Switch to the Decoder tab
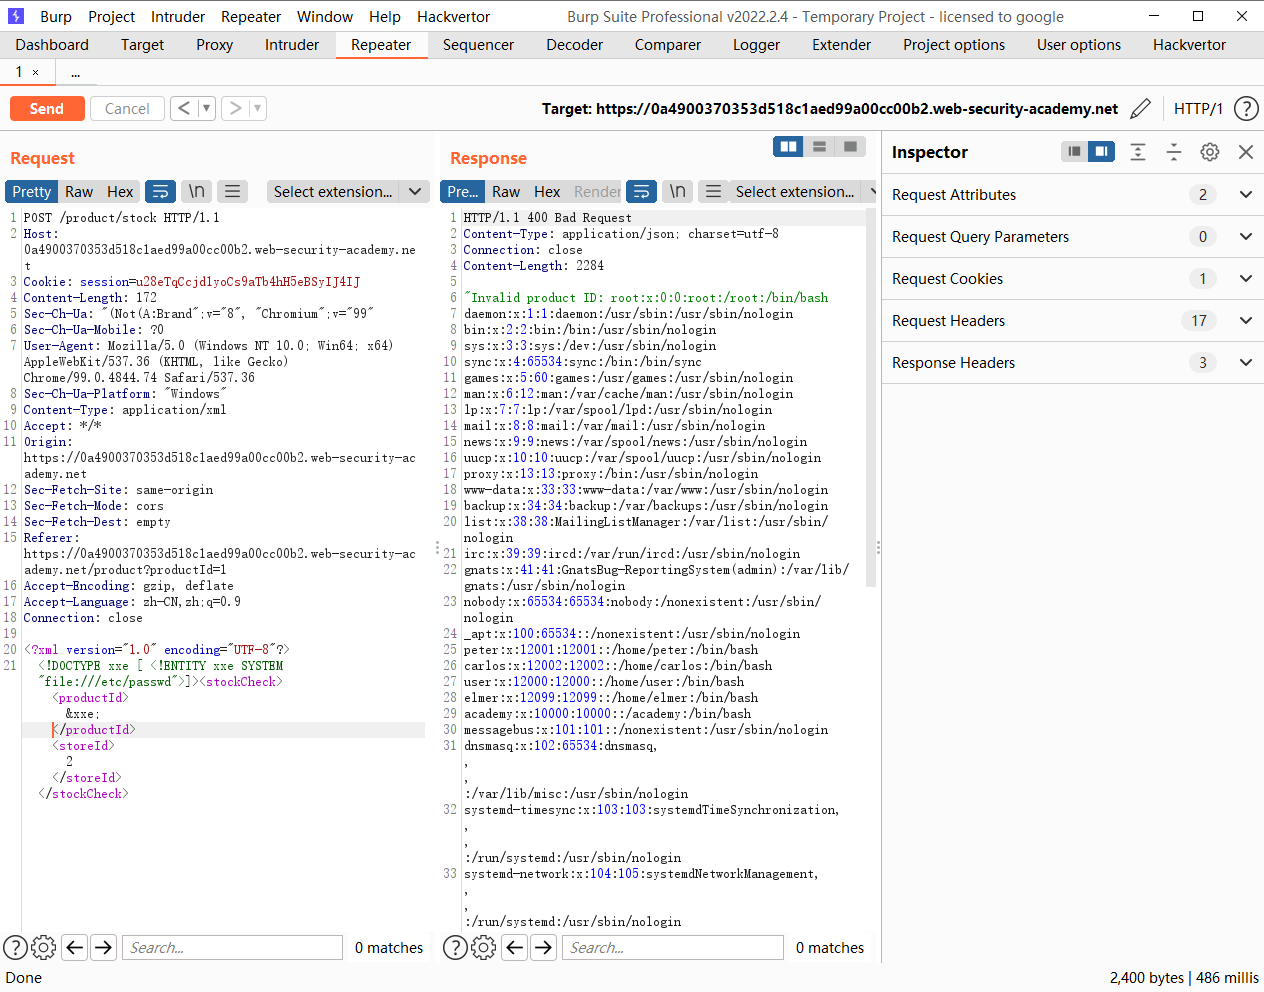Screen dimensions: 1264x992 click(575, 44)
